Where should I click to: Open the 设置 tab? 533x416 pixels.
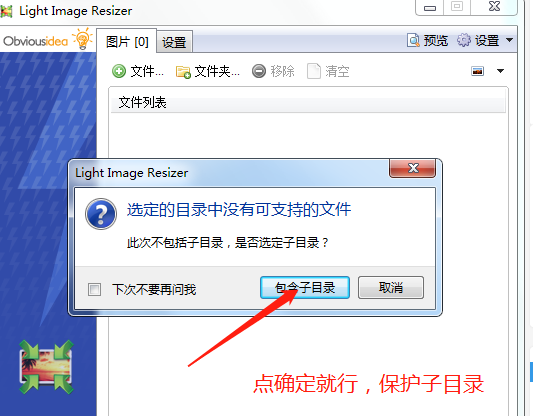point(174,42)
